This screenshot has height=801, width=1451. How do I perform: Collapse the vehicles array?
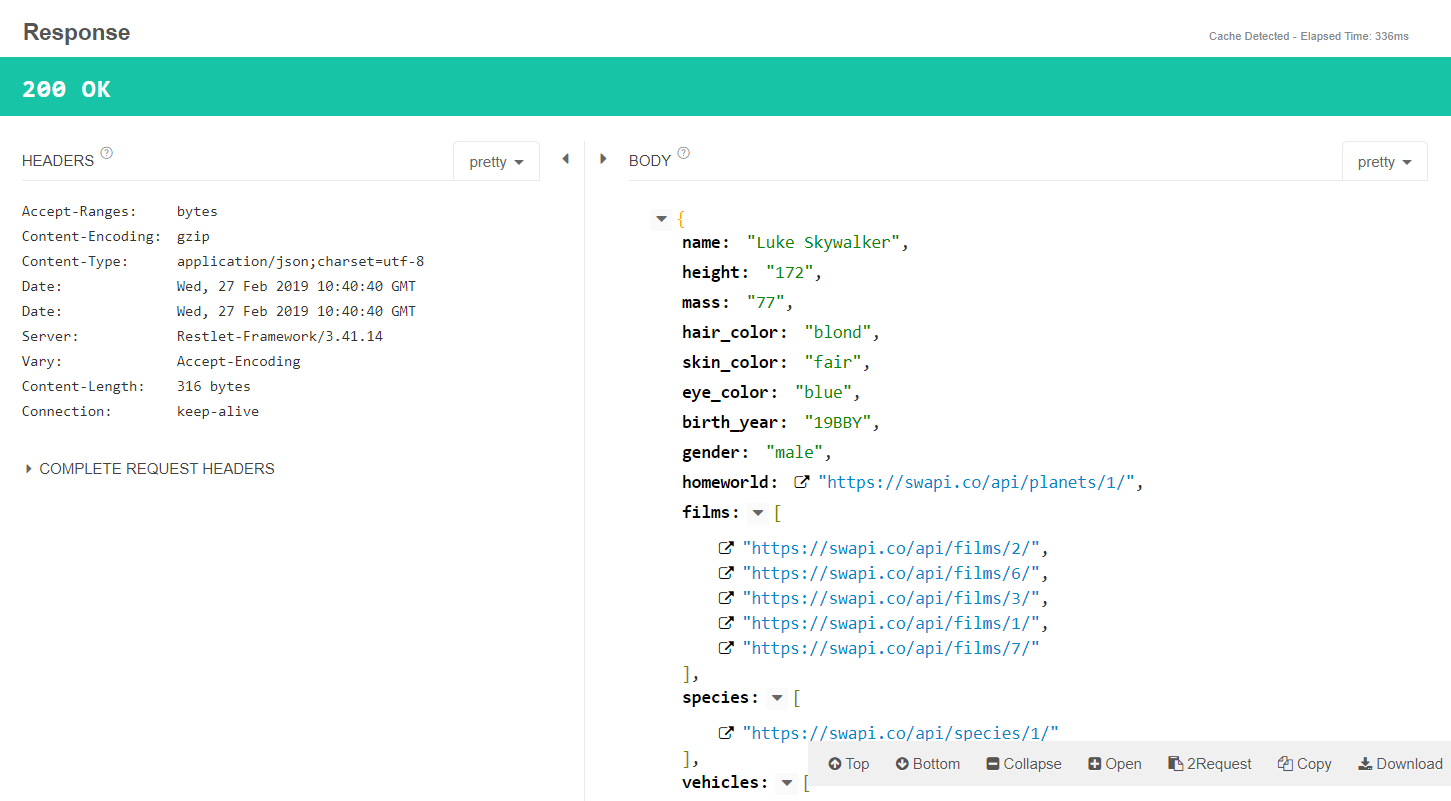(x=787, y=783)
